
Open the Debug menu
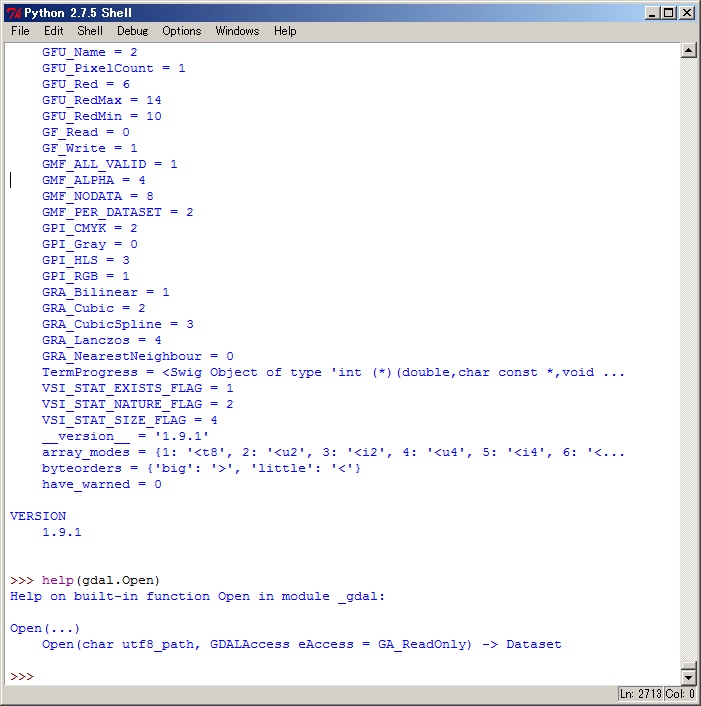[x=132, y=31]
